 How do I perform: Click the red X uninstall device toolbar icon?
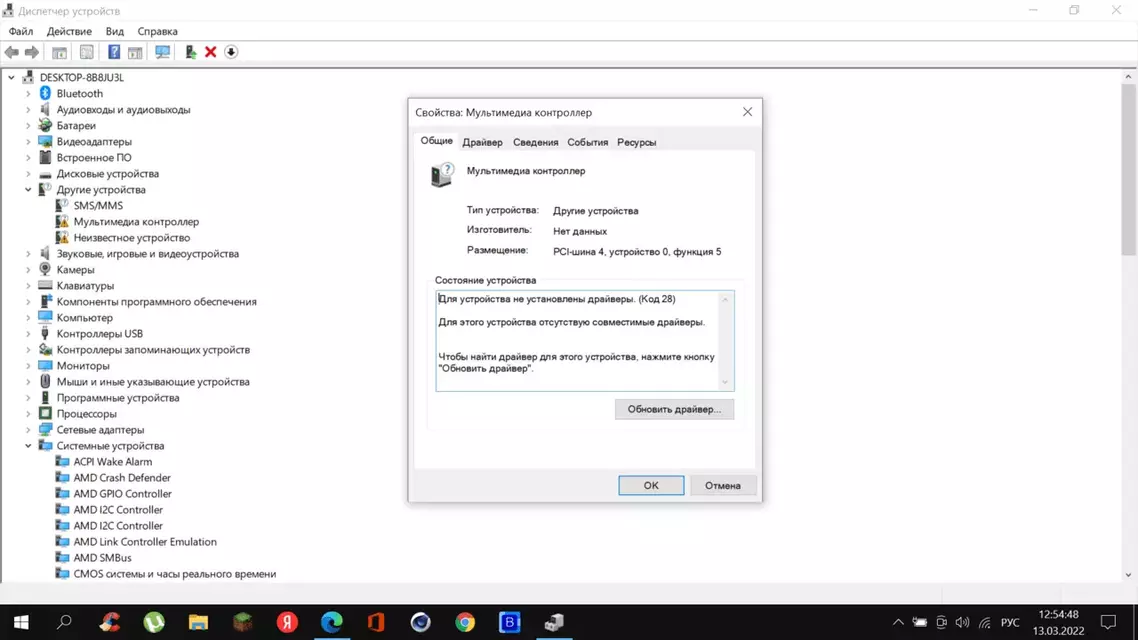[211, 52]
